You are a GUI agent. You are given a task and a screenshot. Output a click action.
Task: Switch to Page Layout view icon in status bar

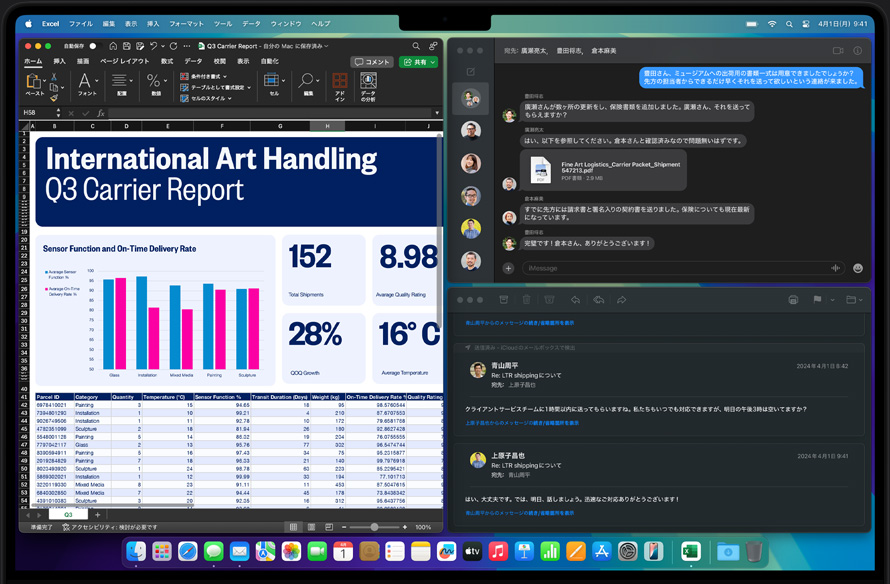coord(311,527)
